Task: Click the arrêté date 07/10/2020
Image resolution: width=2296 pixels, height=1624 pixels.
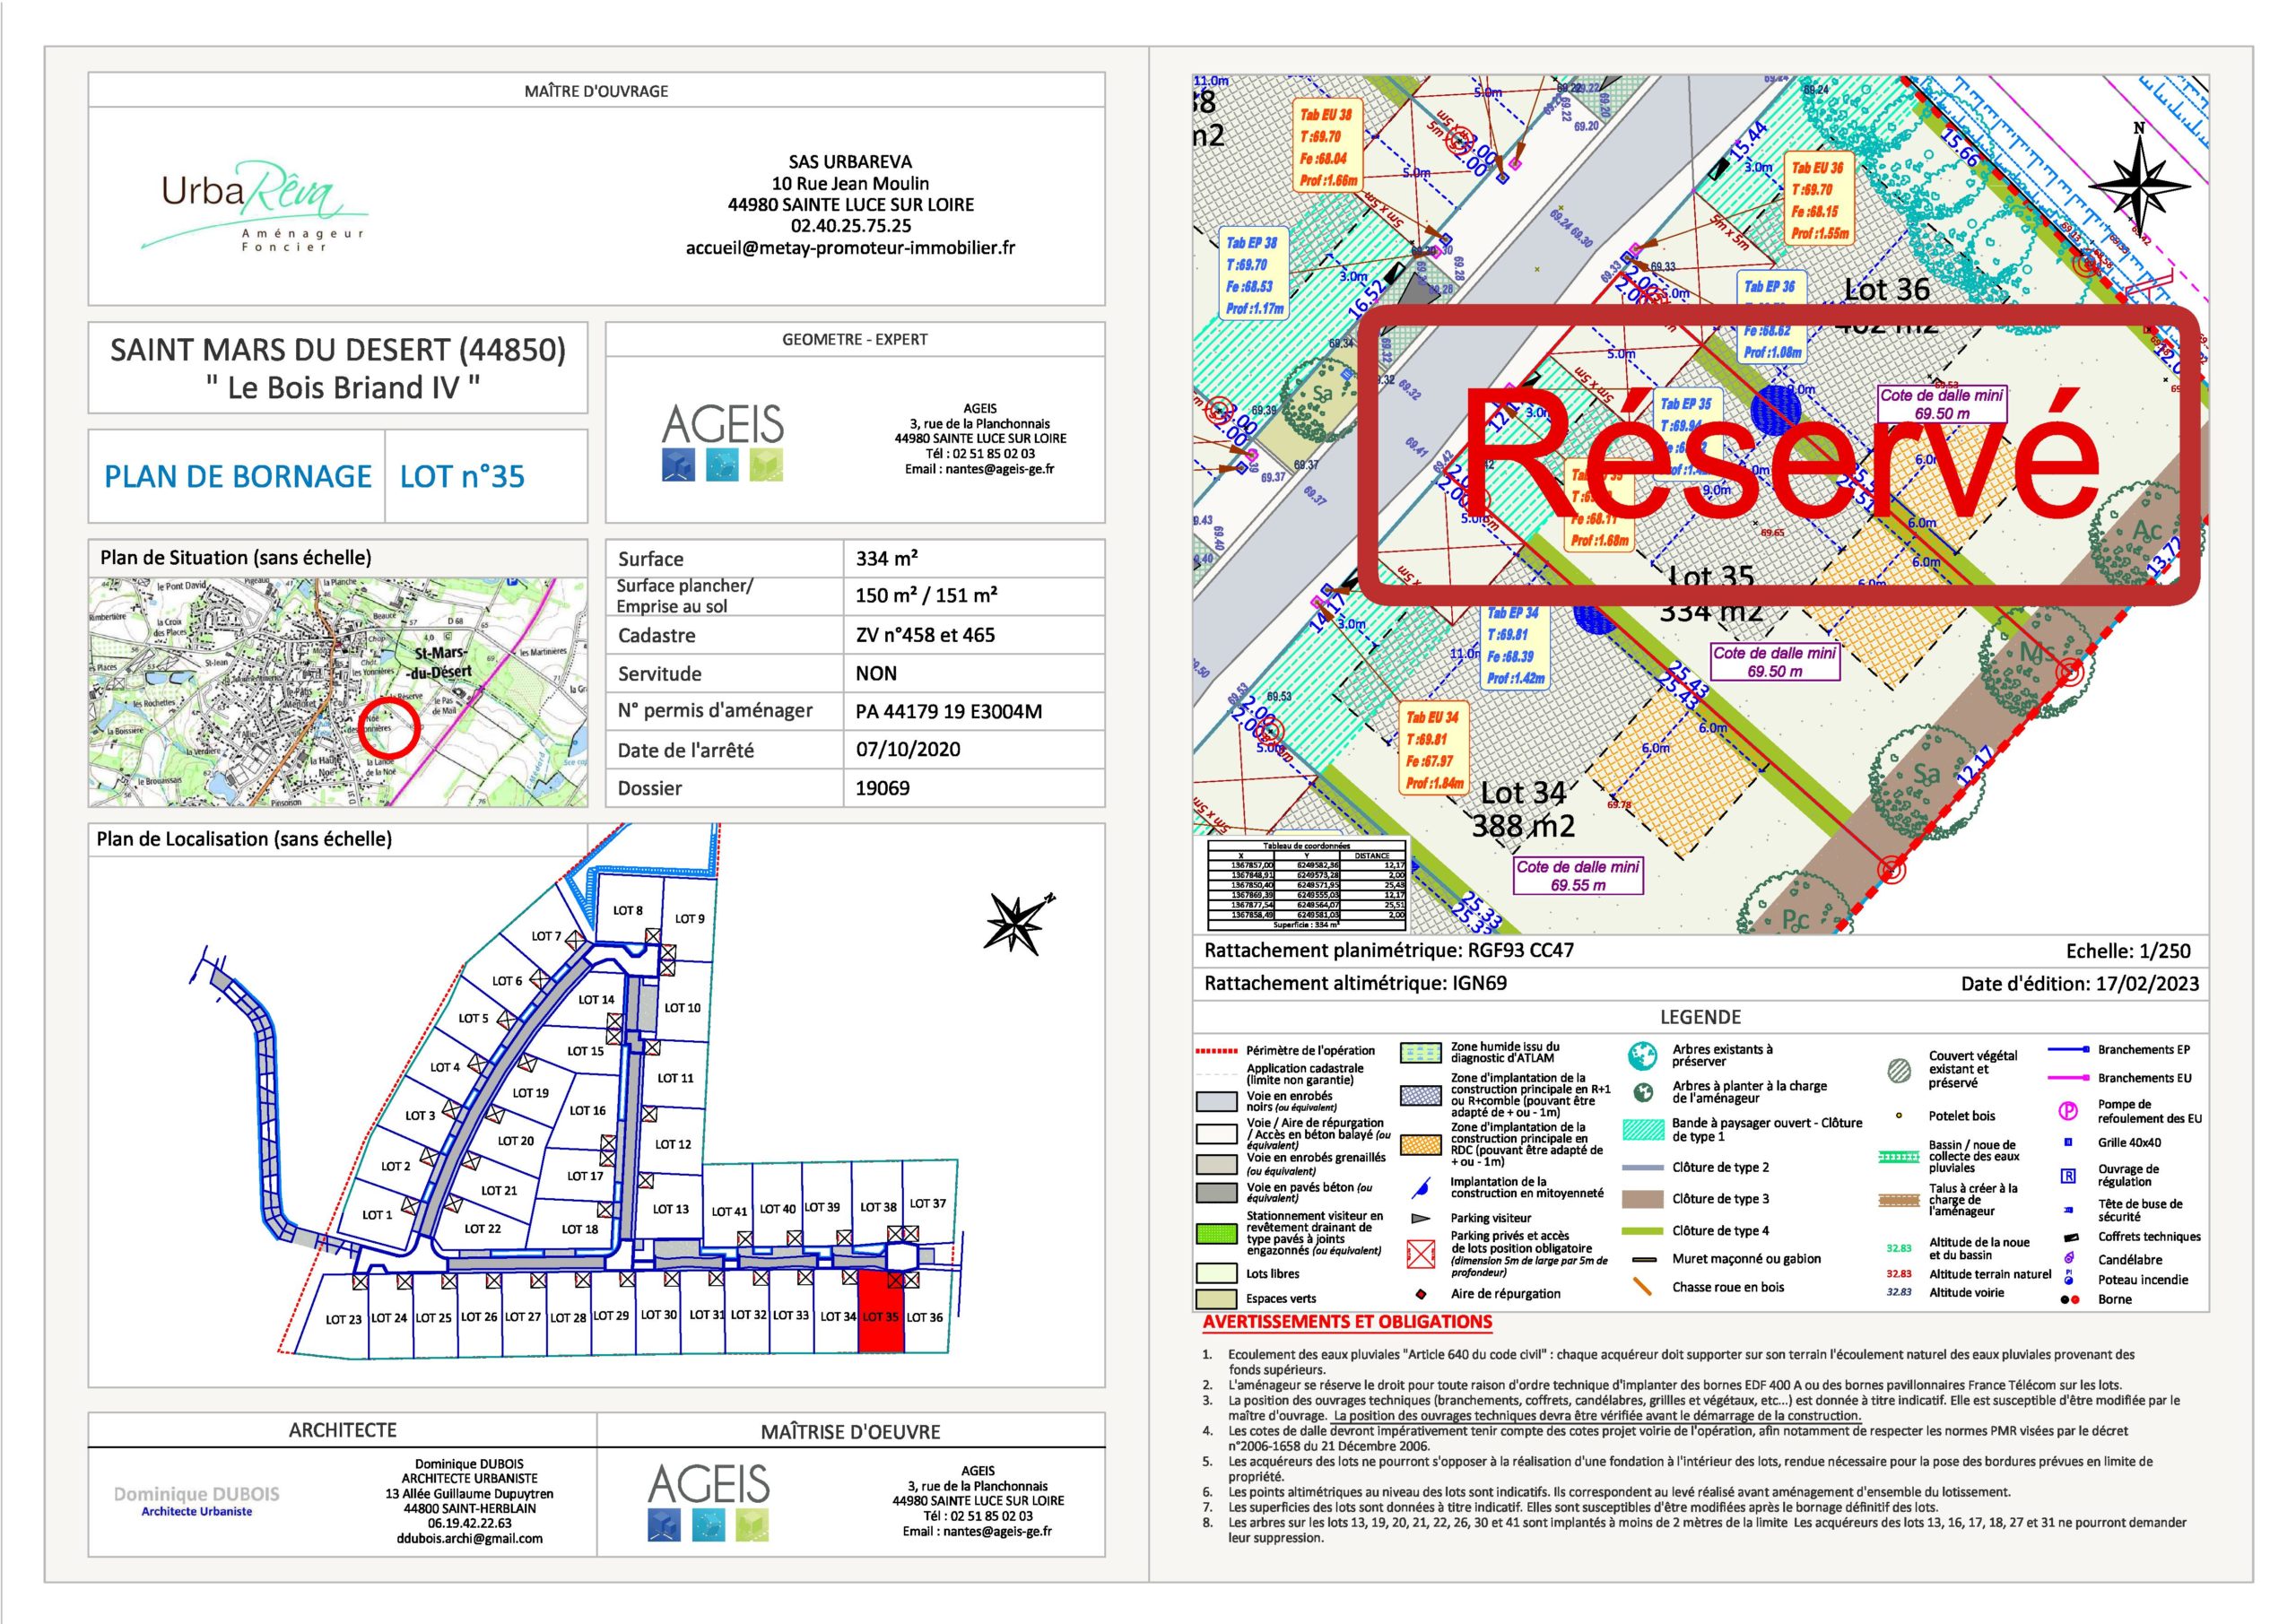Action: [x=908, y=750]
